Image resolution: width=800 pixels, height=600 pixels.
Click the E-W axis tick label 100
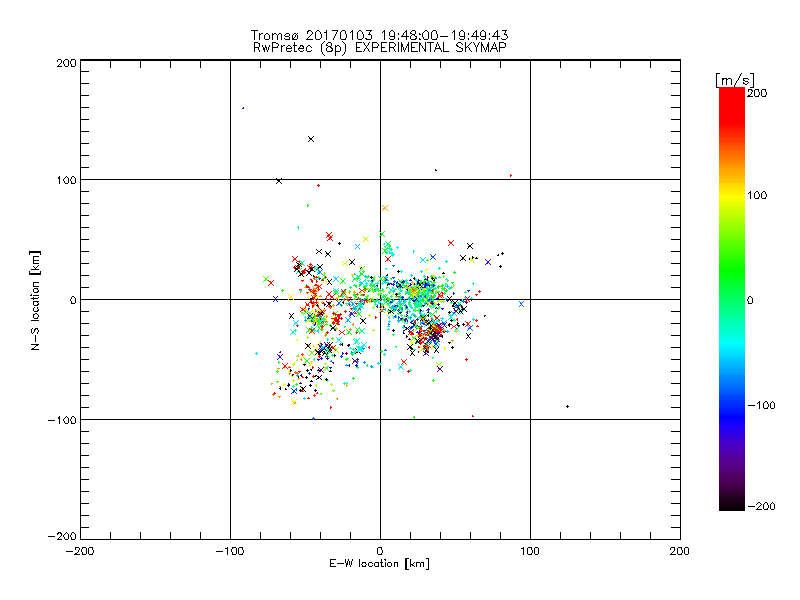pyautogui.click(x=530, y=551)
